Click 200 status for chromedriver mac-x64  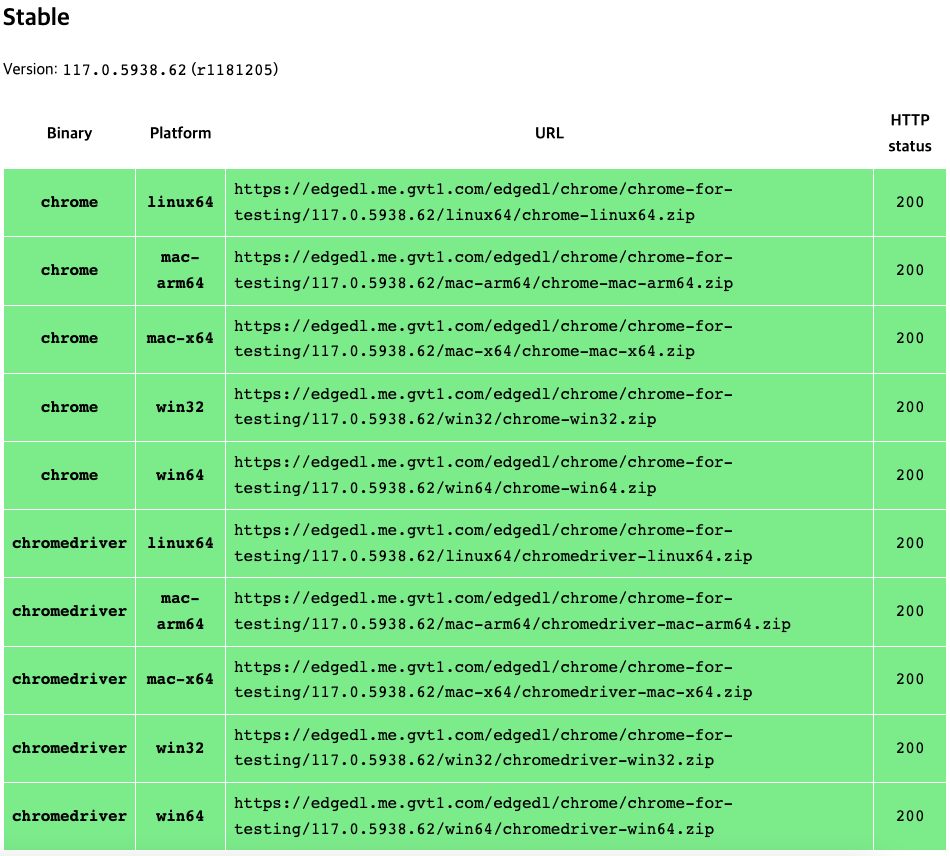[x=910, y=680]
